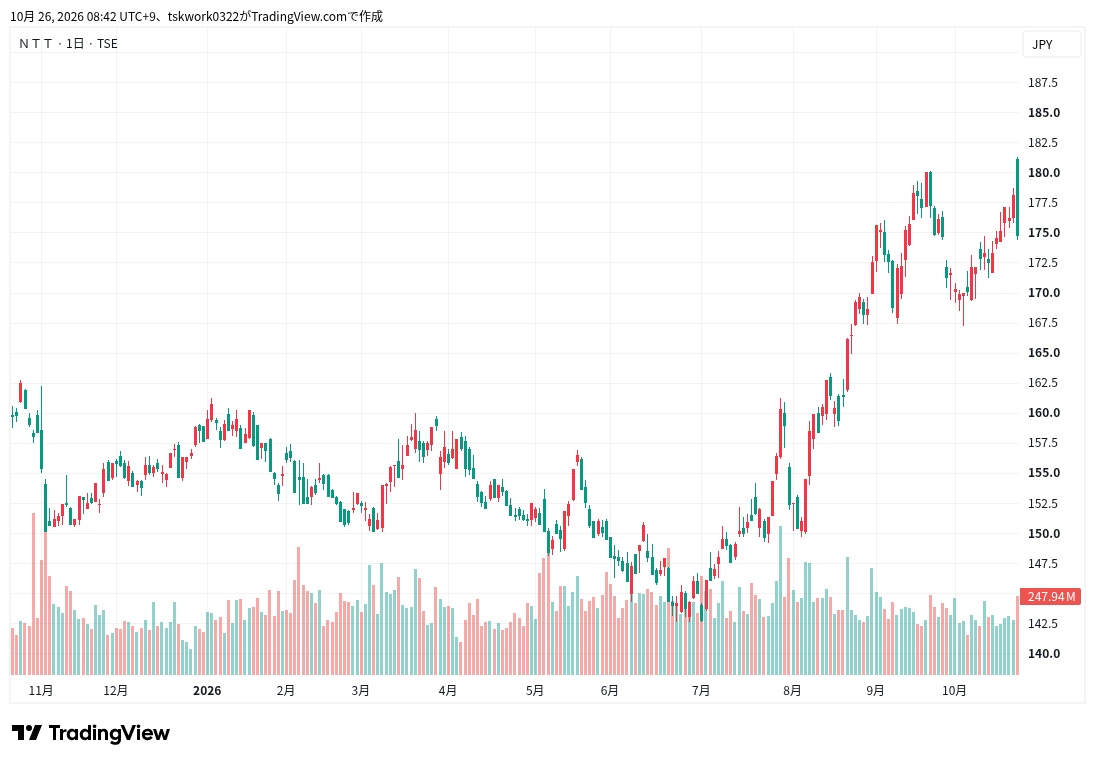This screenshot has width=1095, height=763.
Task: Select the 140.0 price level label
Action: pos(1043,653)
